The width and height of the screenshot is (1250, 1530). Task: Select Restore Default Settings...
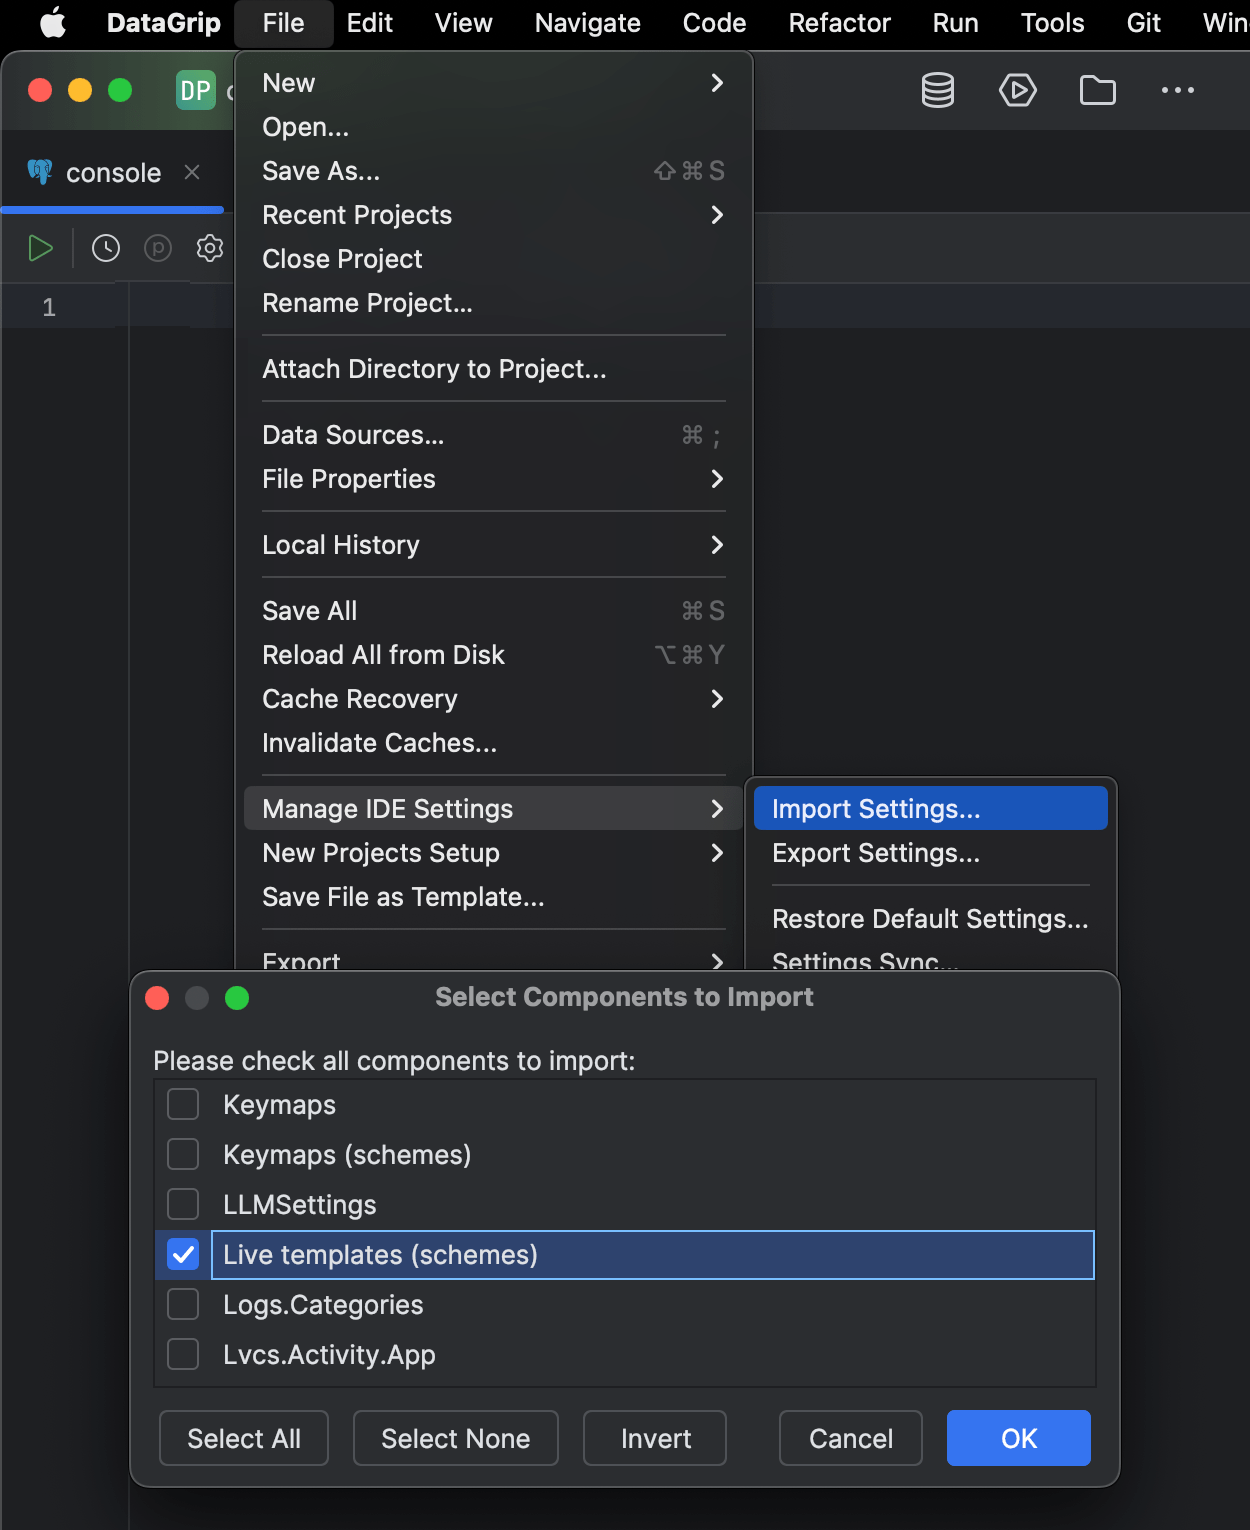click(931, 919)
